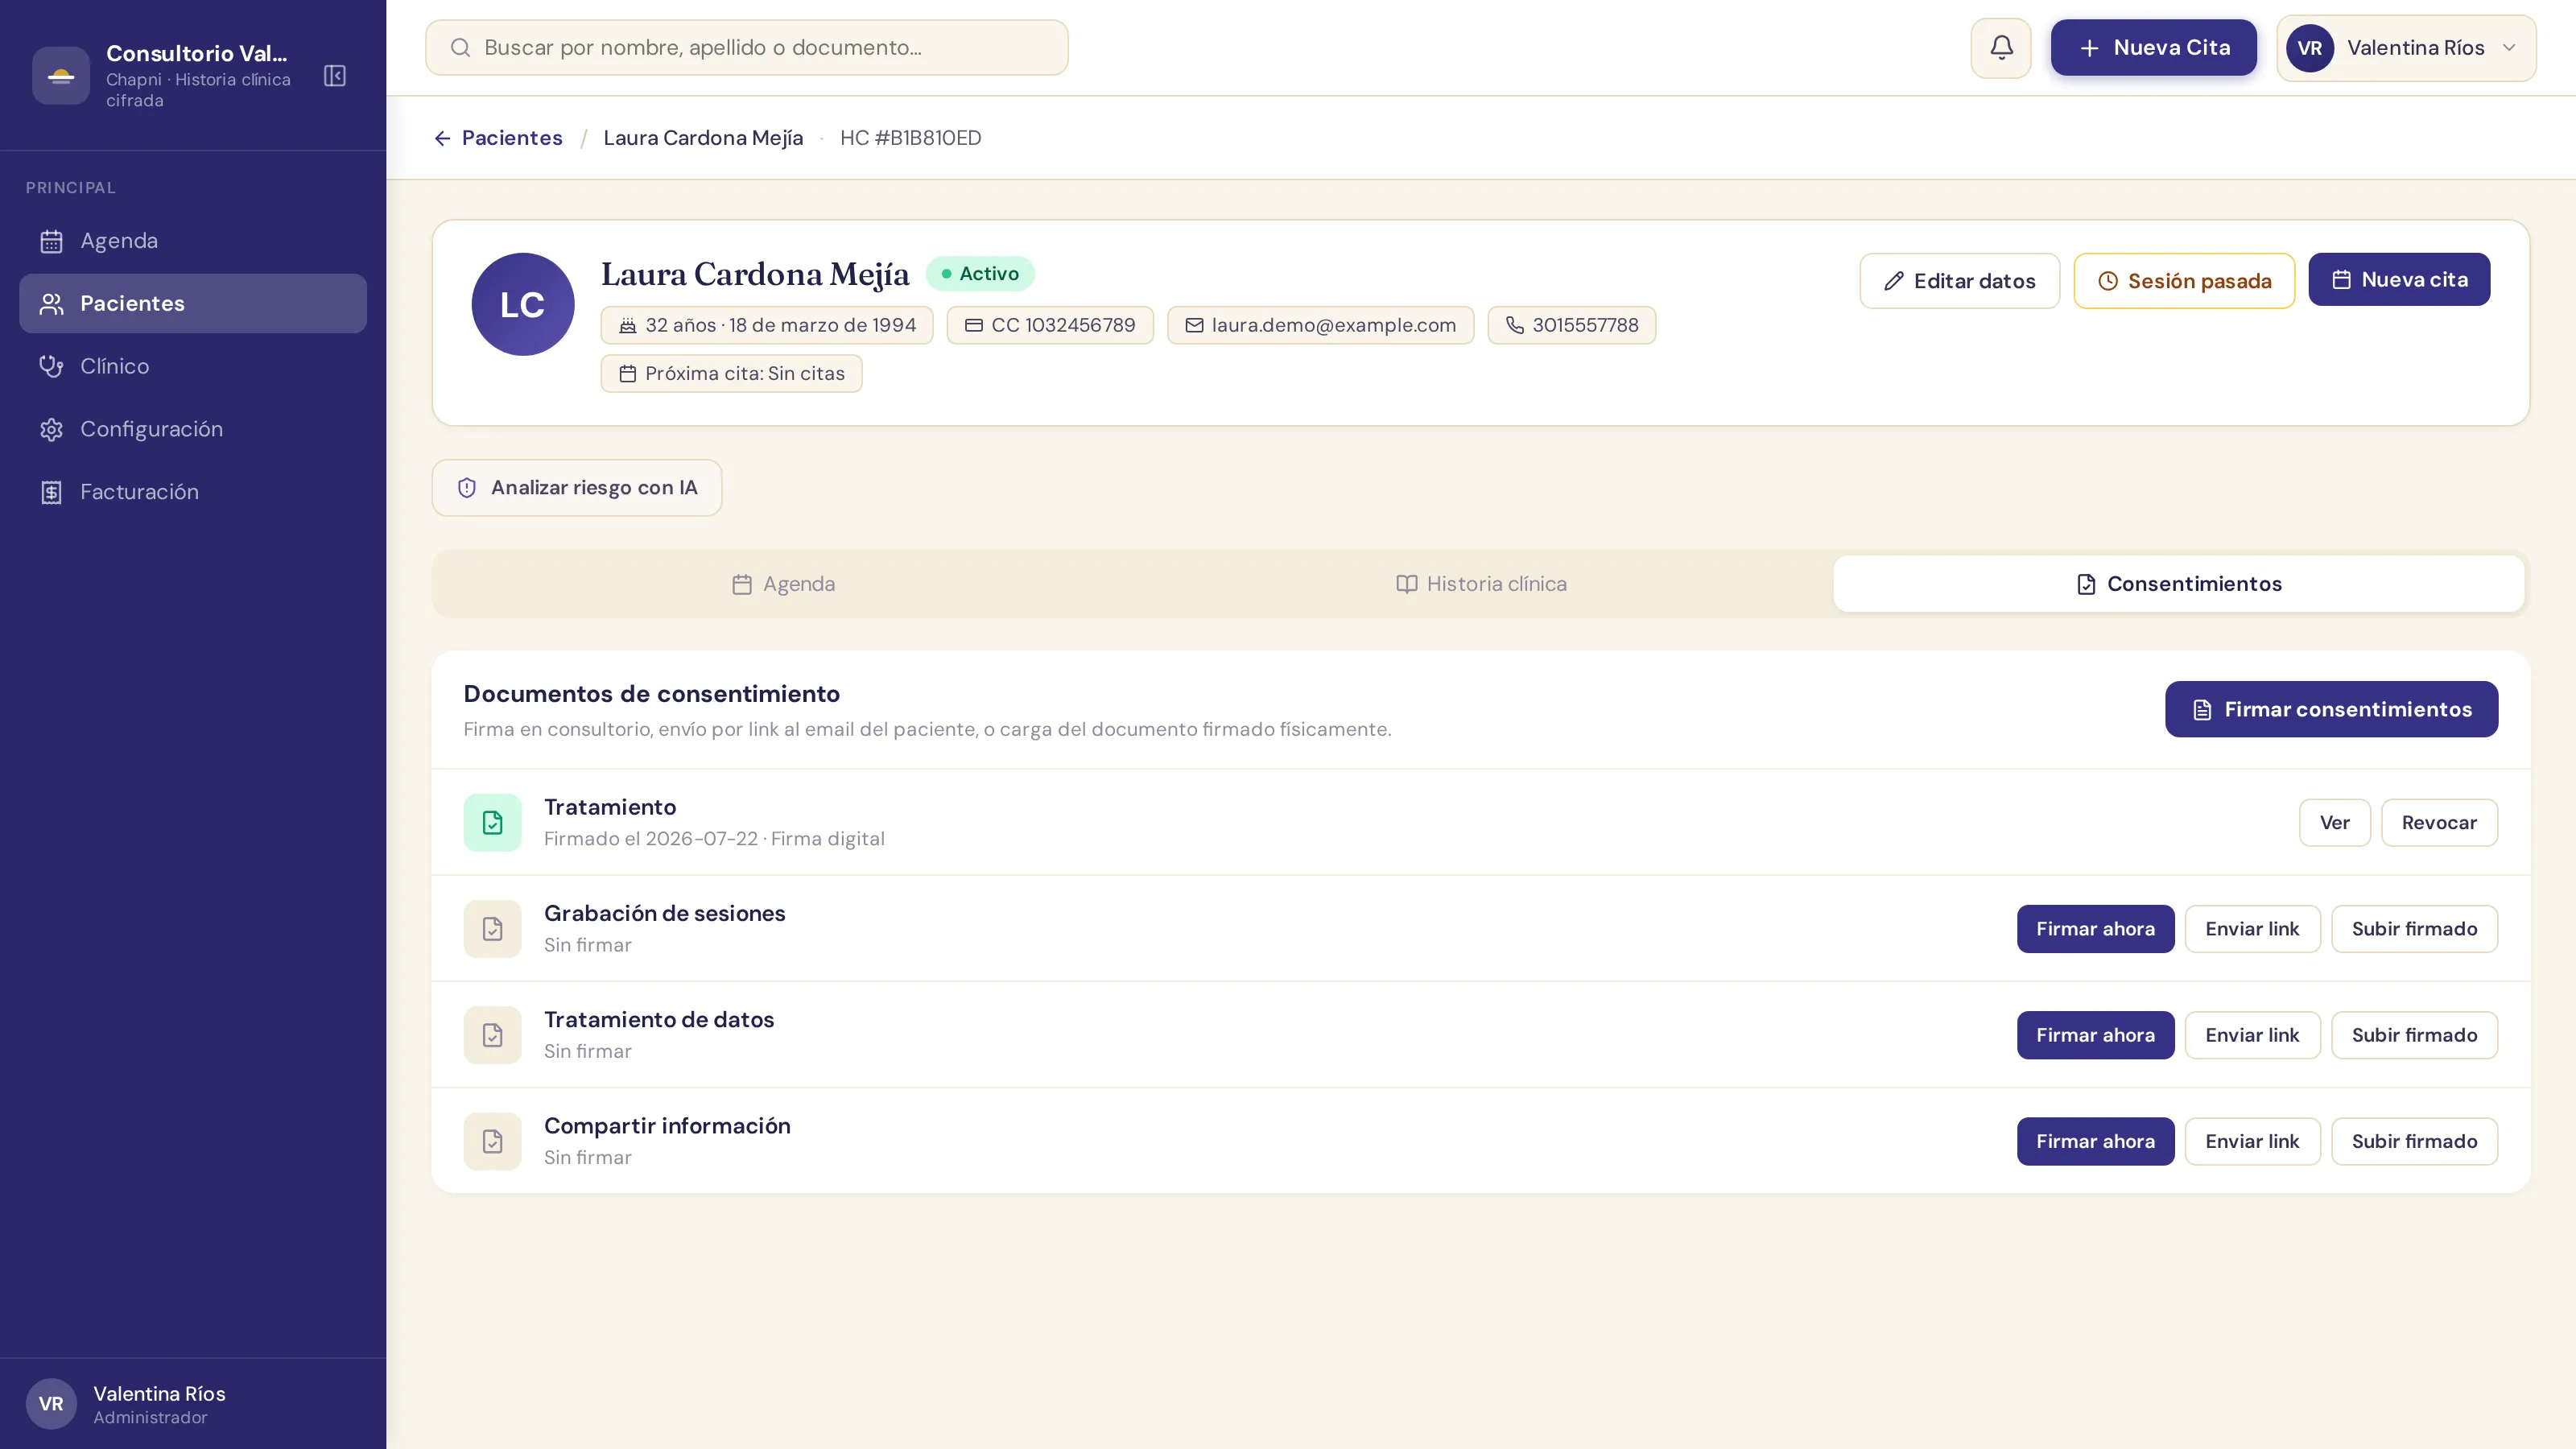Click the back arrow beside Pacientes
2576x1449 pixels.
(x=442, y=138)
